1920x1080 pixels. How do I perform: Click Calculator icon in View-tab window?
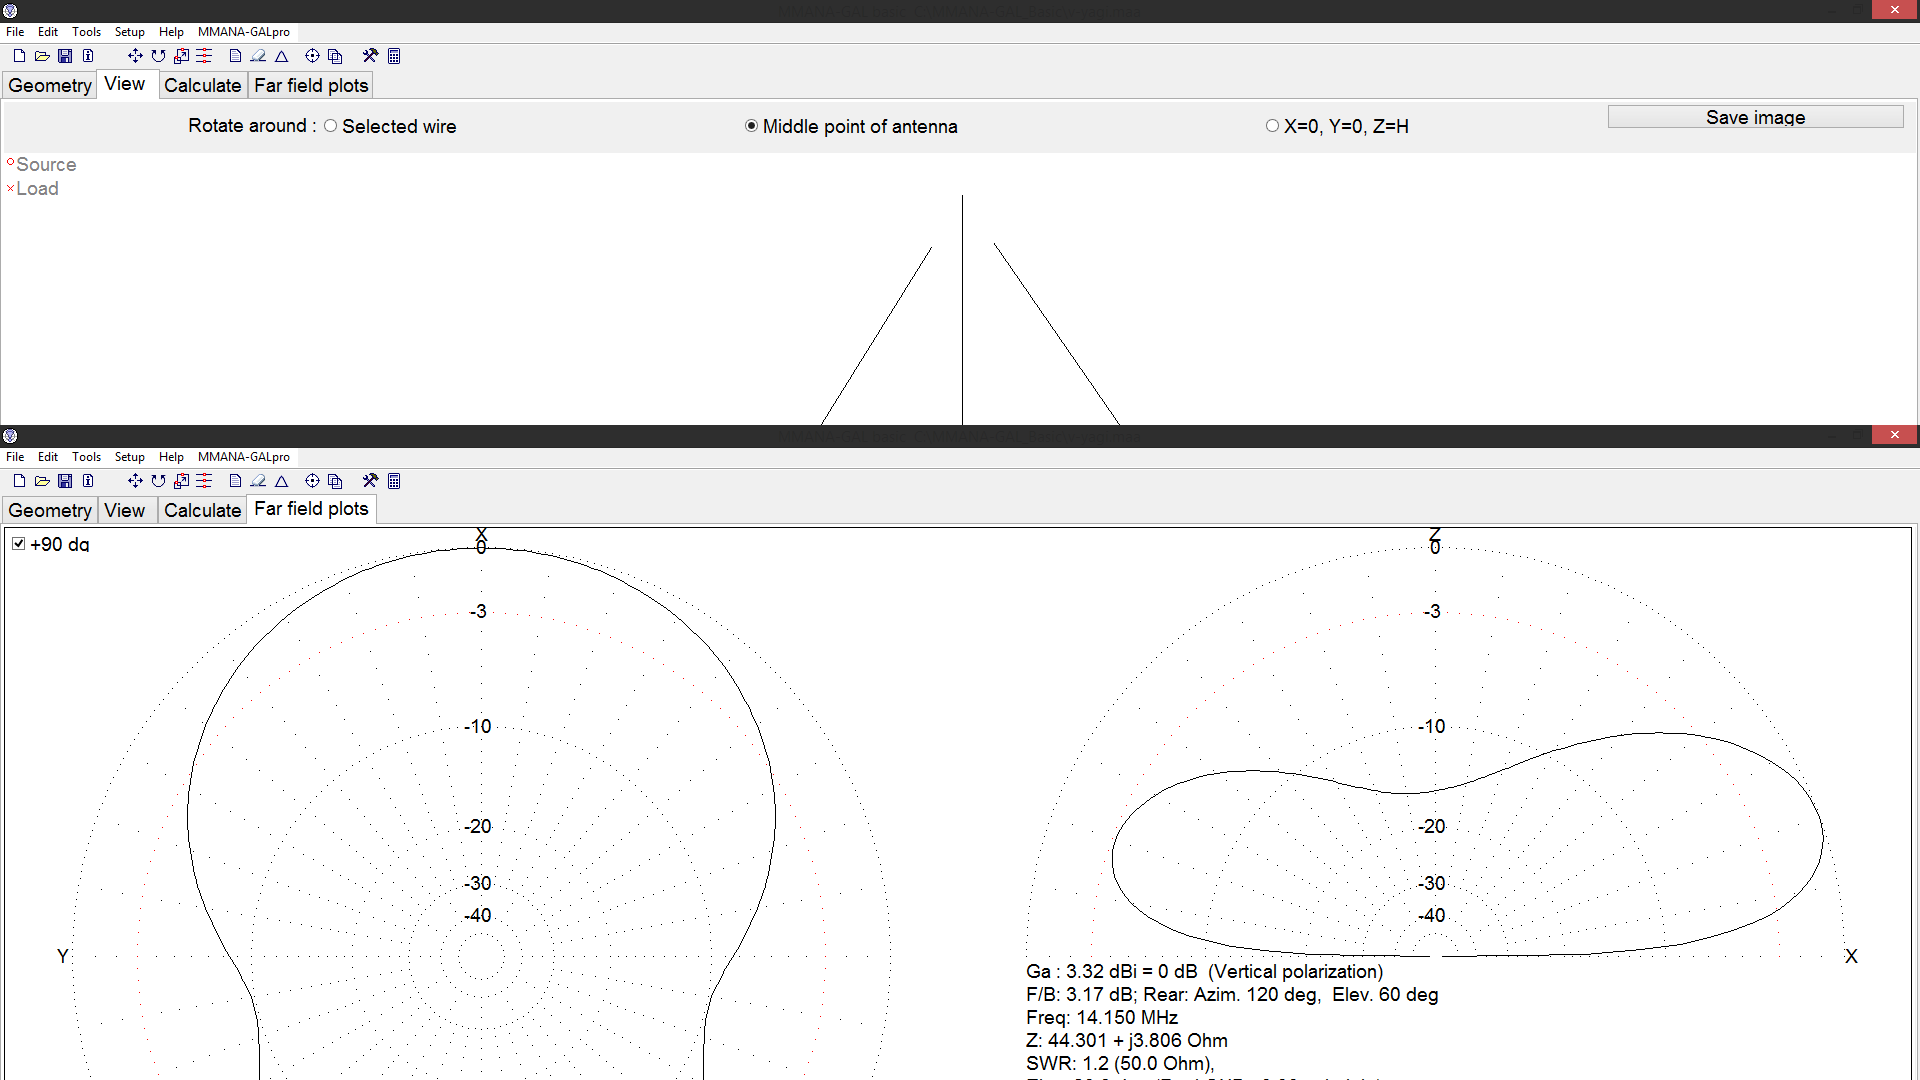point(394,56)
